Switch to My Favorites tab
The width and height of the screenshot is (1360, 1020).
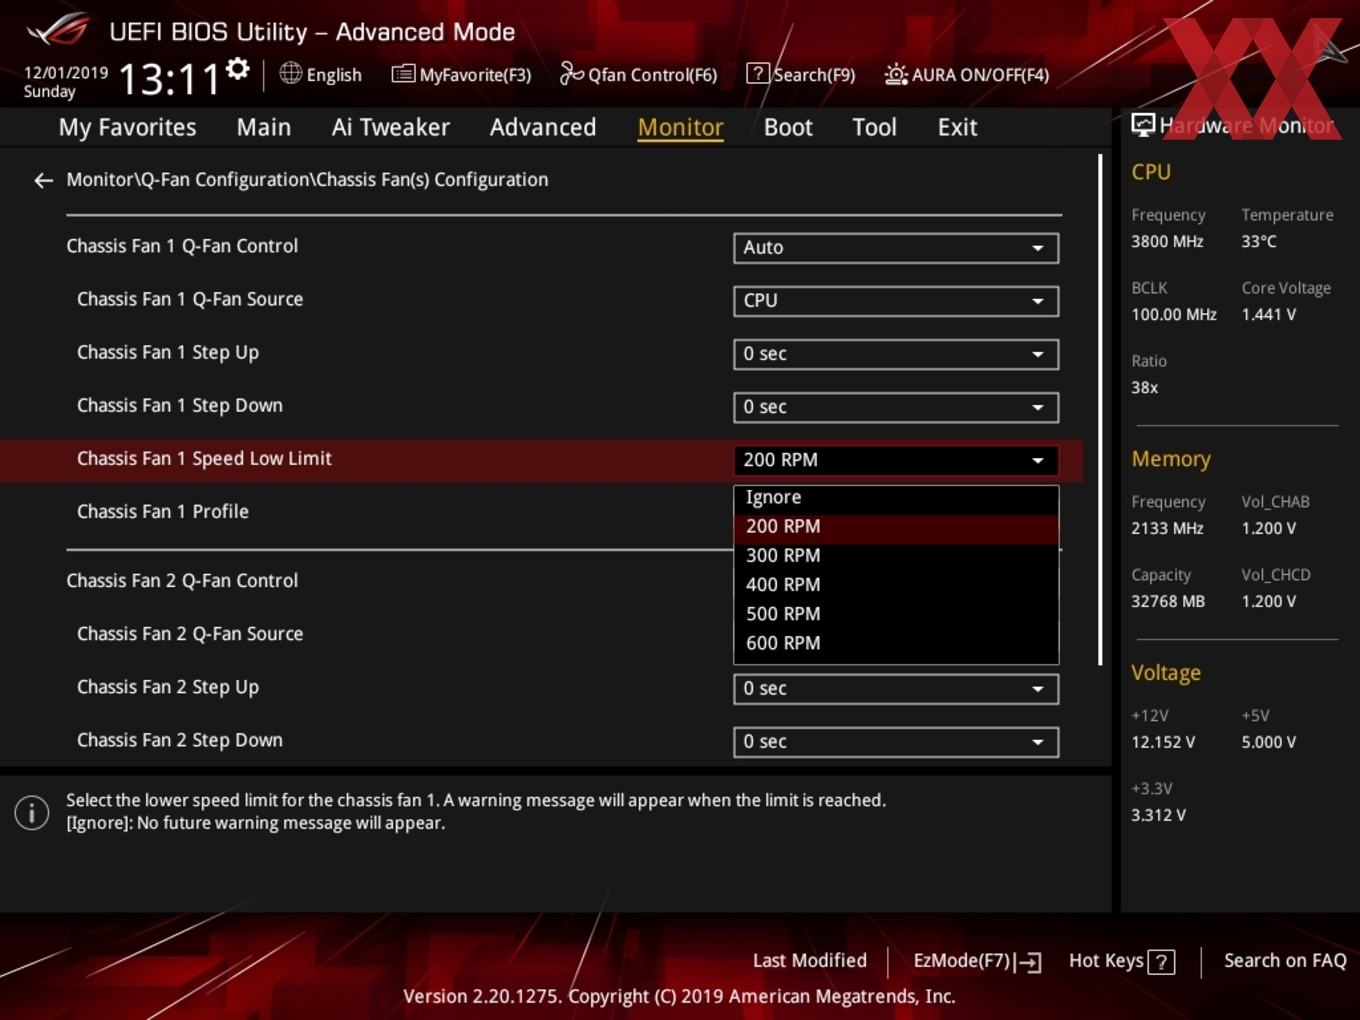coord(127,127)
